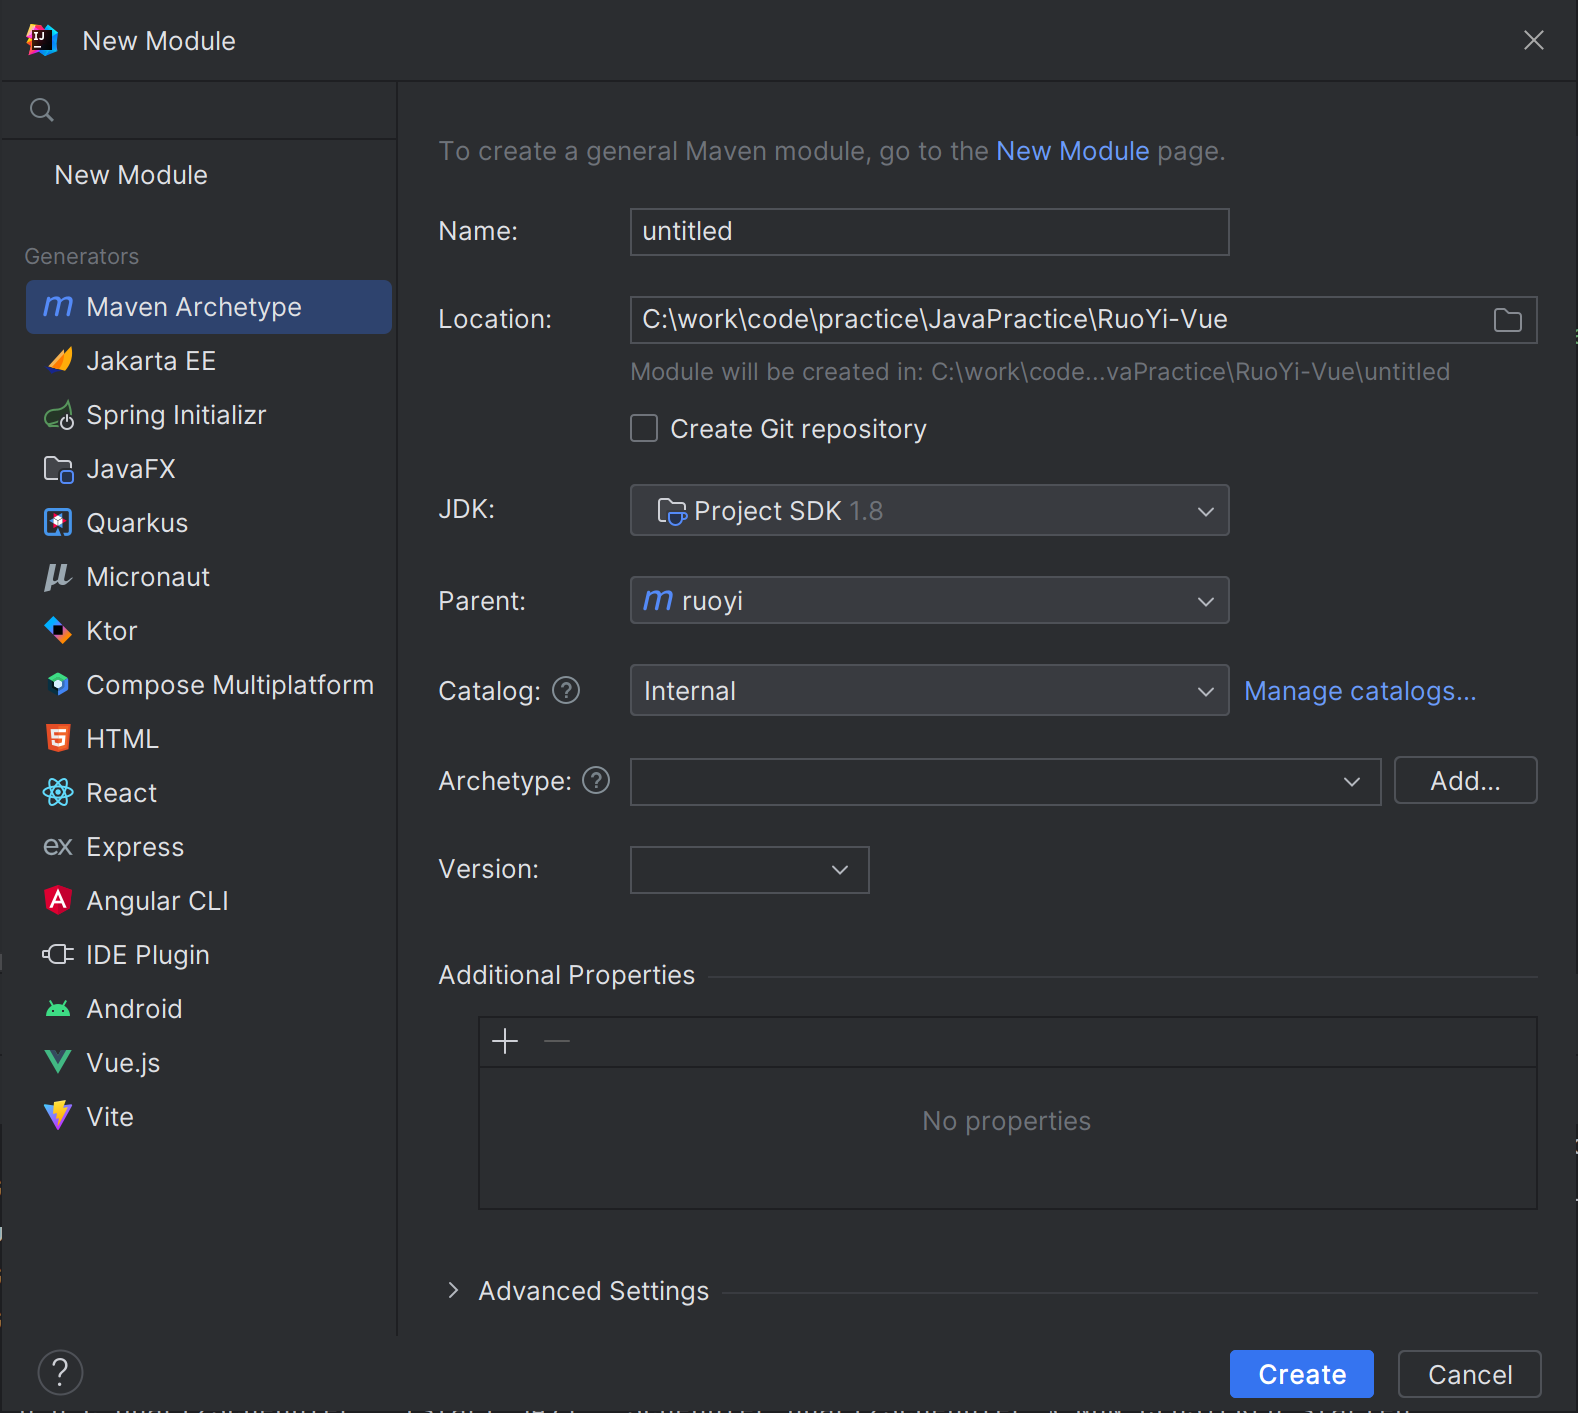1578x1413 pixels.
Task: Open the Parent ruoyi dropdown
Action: pos(929,601)
